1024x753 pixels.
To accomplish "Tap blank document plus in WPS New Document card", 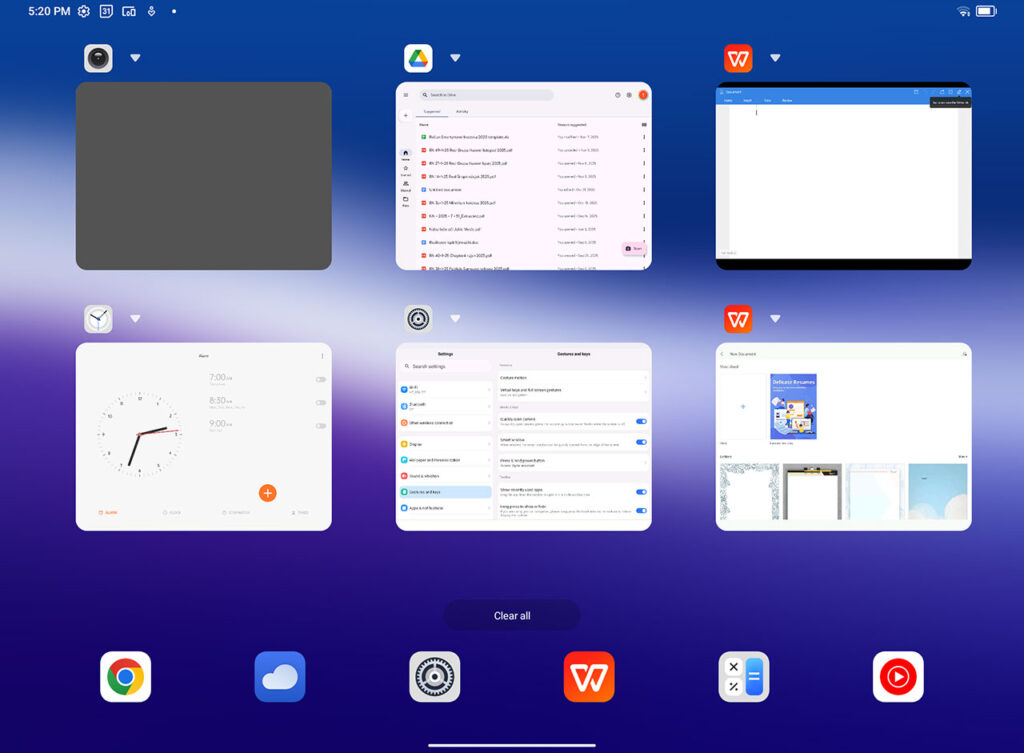I will [743, 406].
